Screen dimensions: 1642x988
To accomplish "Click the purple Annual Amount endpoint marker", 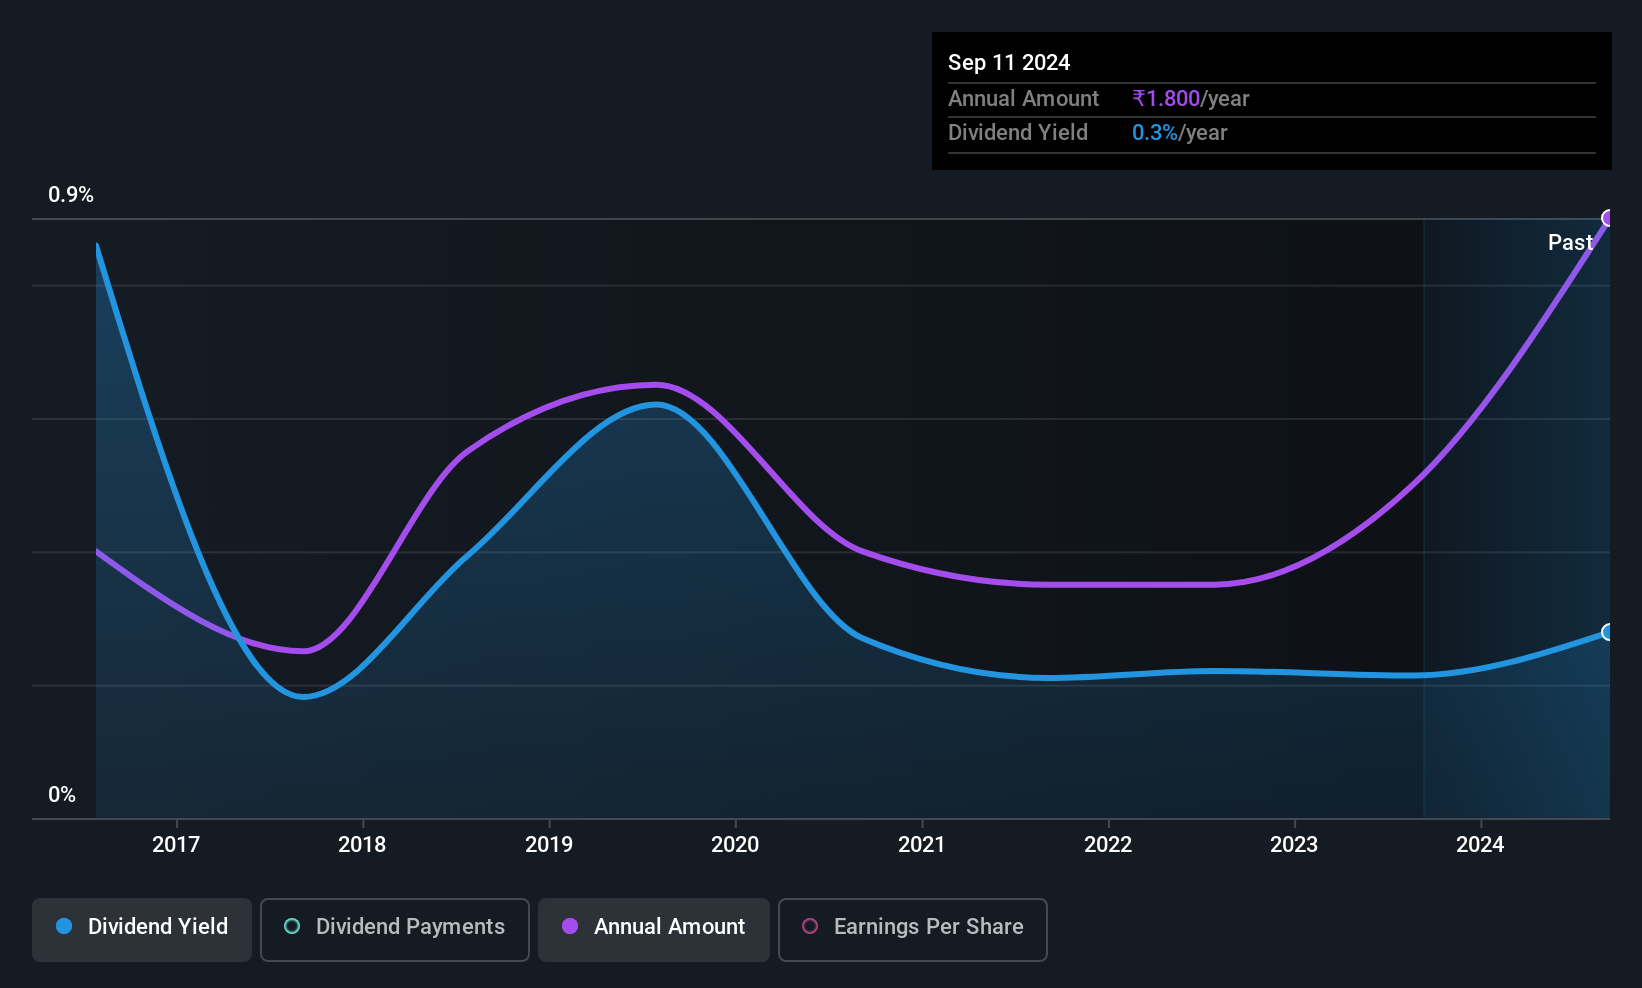I will [x=1608, y=218].
